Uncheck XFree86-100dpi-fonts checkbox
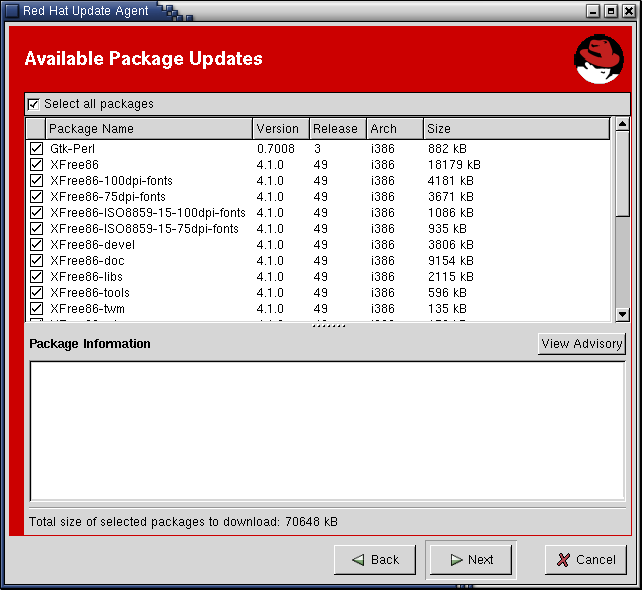 [36, 181]
